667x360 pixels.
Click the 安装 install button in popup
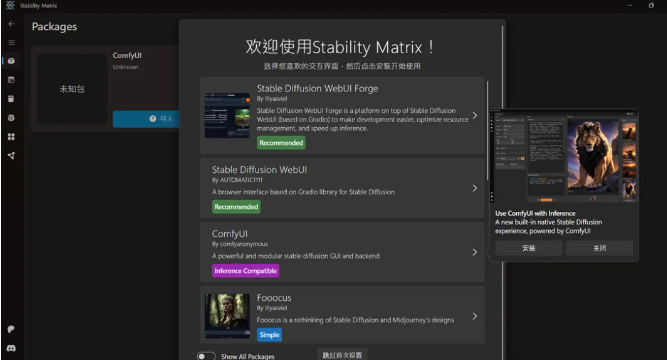529,248
